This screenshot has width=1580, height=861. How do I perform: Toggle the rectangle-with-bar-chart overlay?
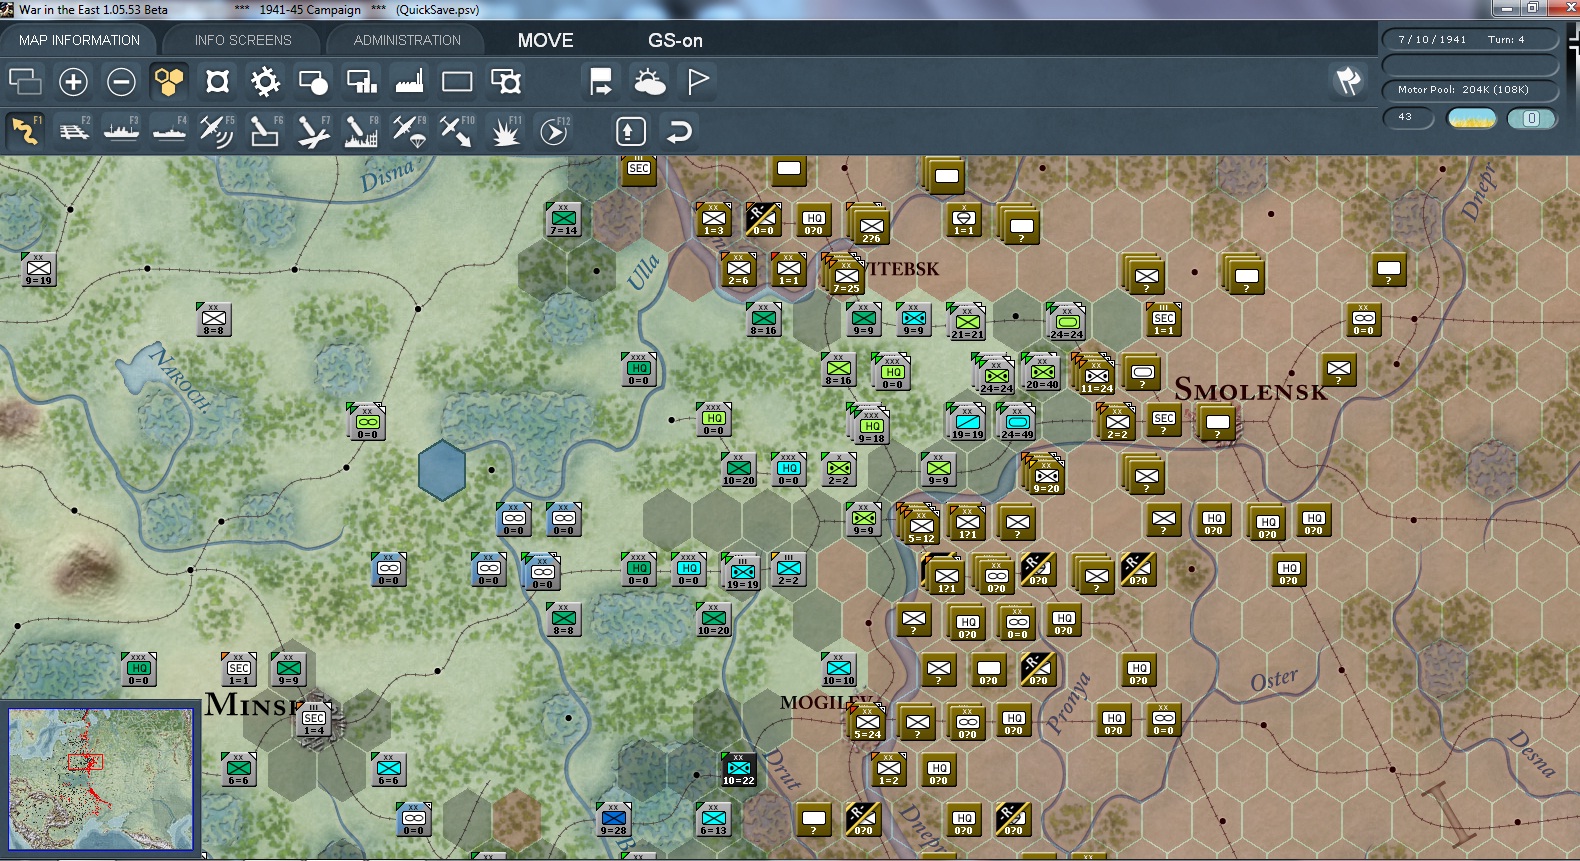pyautogui.click(x=361, y=81)
